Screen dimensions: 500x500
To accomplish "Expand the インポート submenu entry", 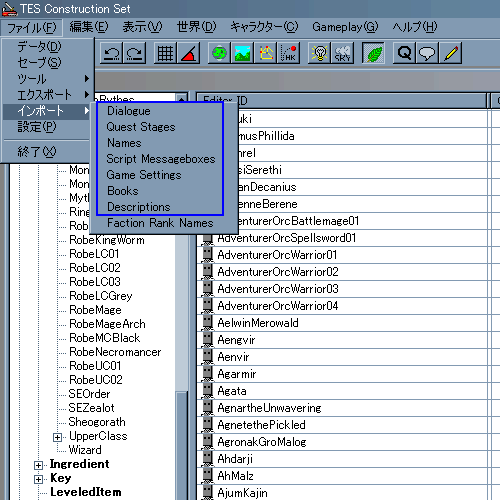I will click(x=47, y=111).
